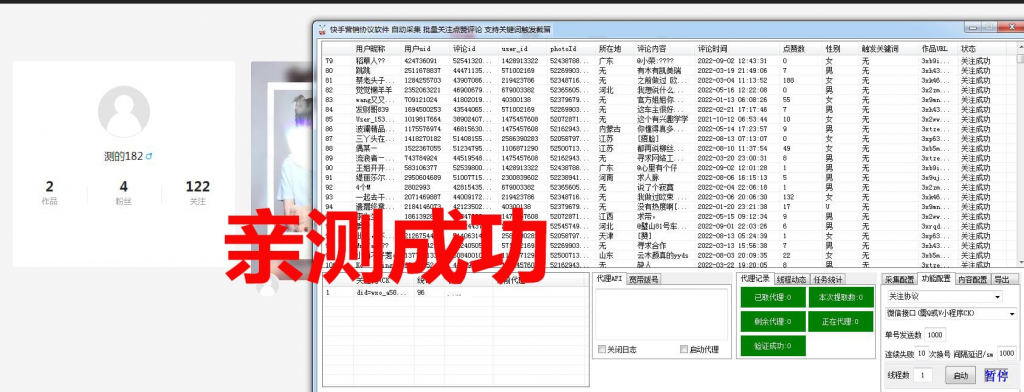Switch to the 宽带拨号 tab
Screen dimensions: 1024x392
tap(644, 279)
